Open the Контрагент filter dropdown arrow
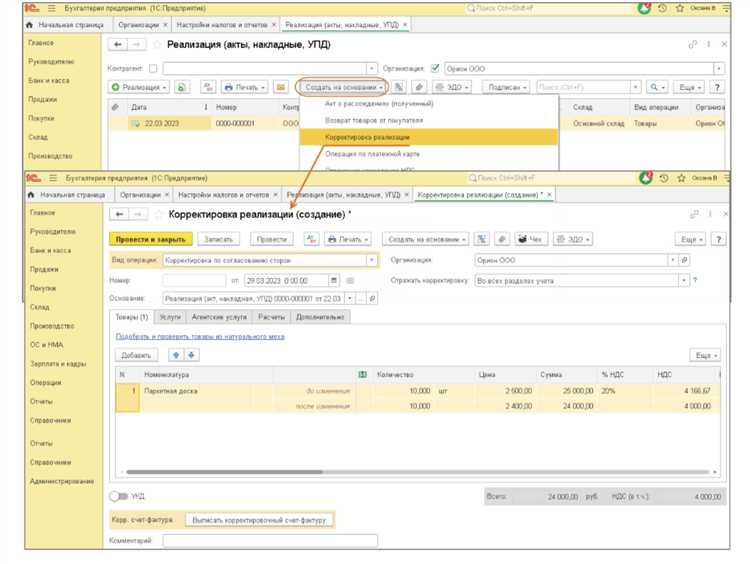 [x=372, y=68]
